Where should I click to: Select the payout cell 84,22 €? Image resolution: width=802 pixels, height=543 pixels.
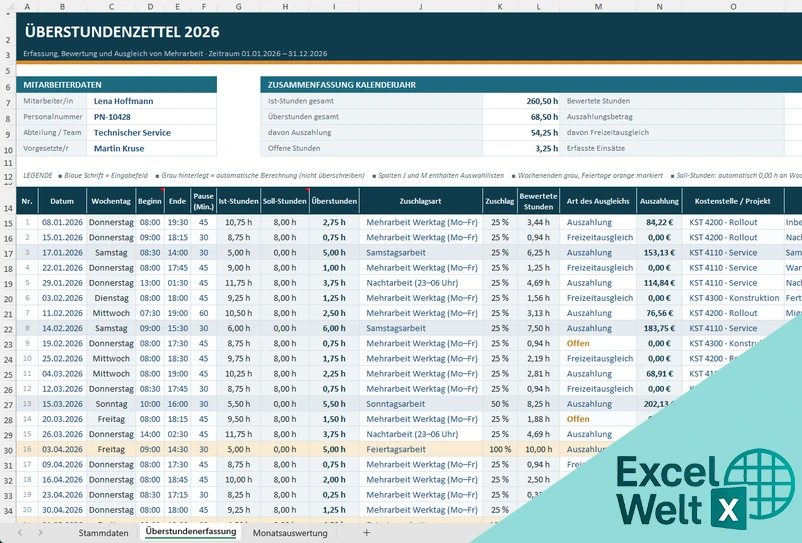pos(659,222)
